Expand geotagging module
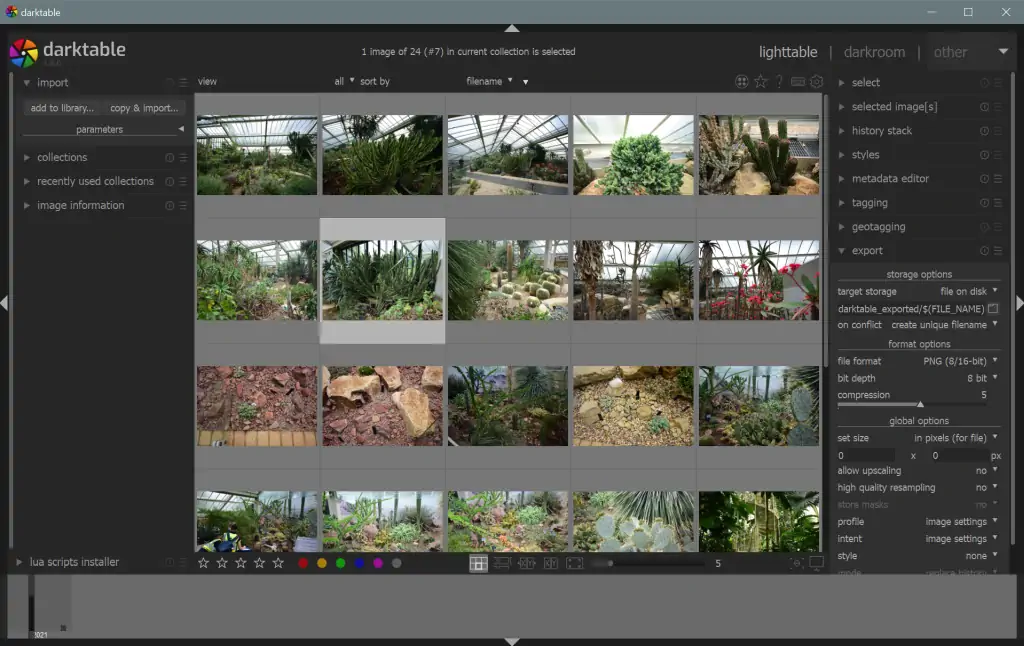Screen dimensions: 1024x646 tap(842, 227)
